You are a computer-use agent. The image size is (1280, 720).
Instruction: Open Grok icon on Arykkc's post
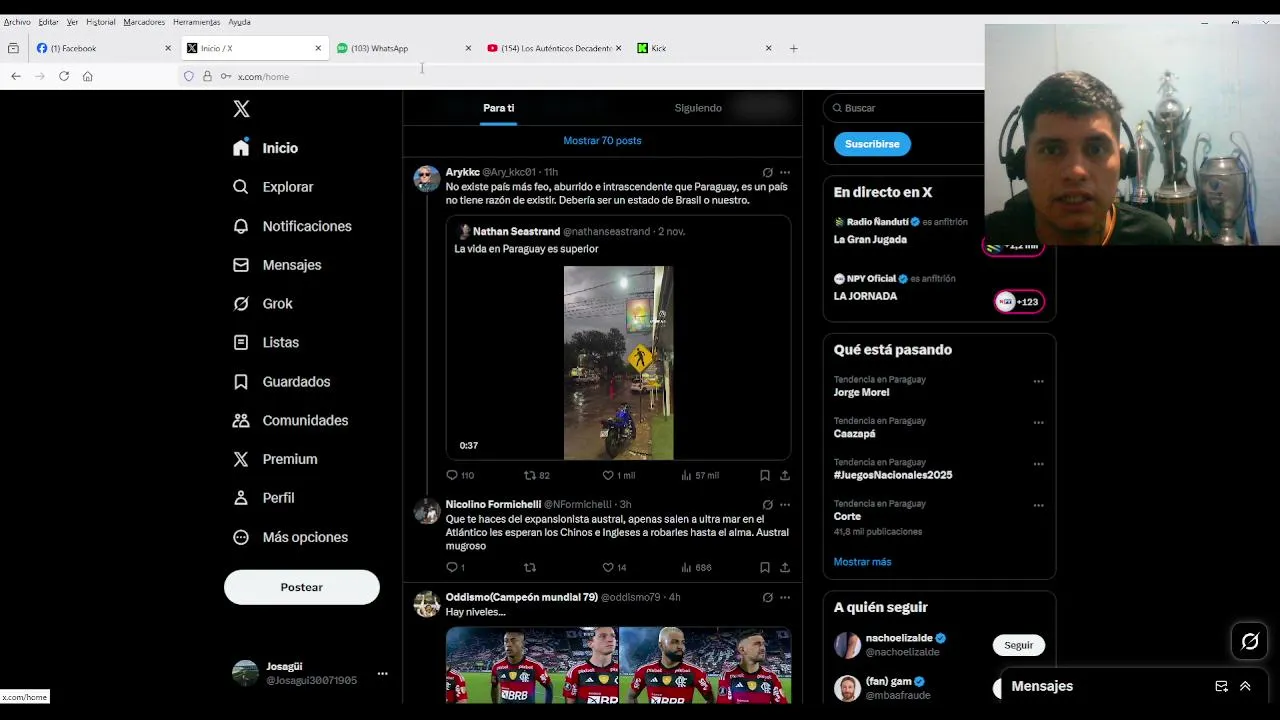point(767,172)
